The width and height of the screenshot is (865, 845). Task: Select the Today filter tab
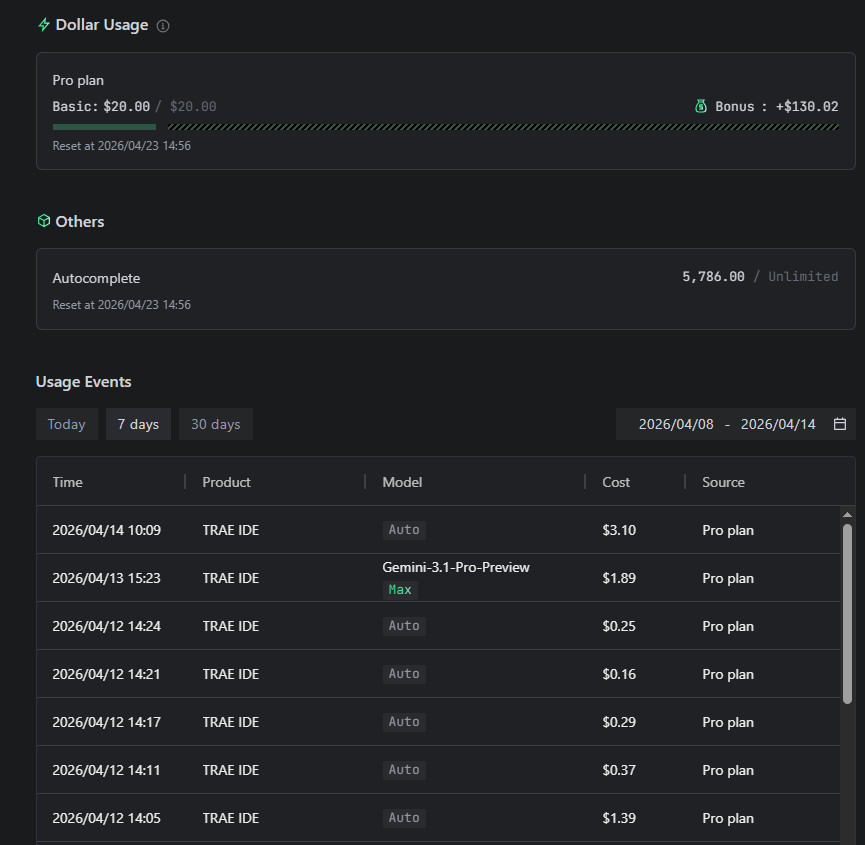[x=67, y=424]
